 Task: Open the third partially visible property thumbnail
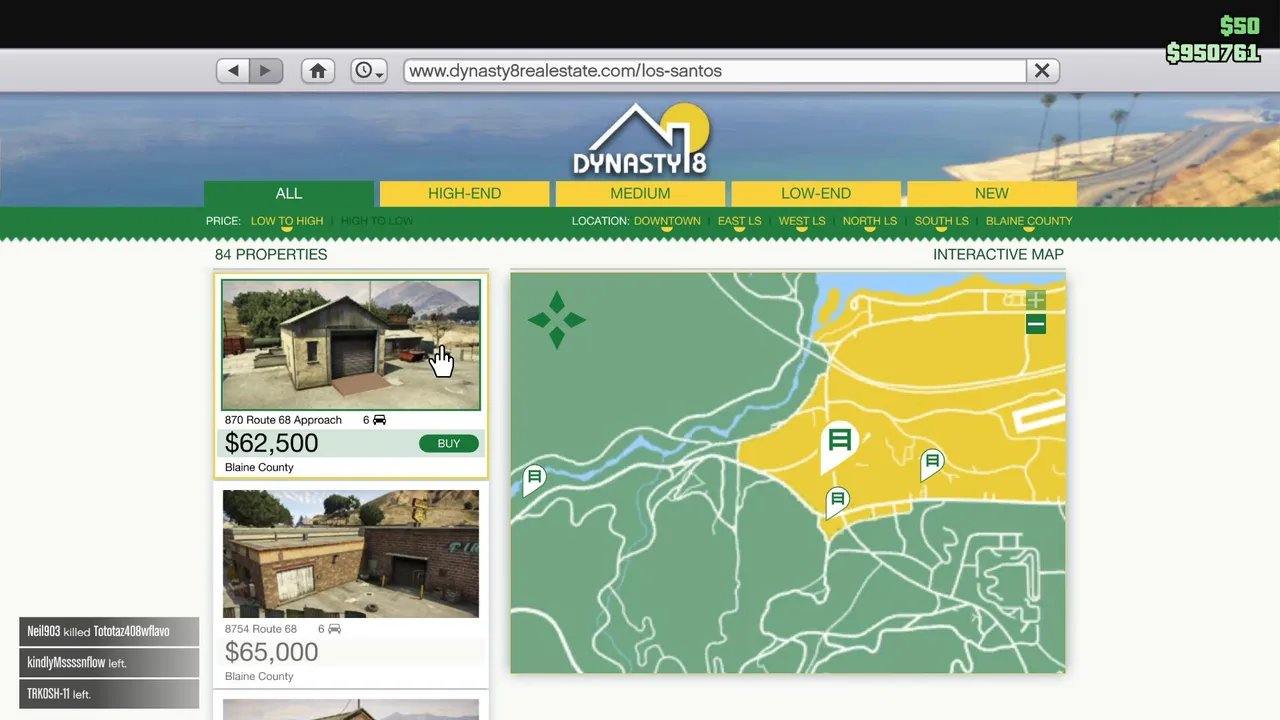point(351,709)
